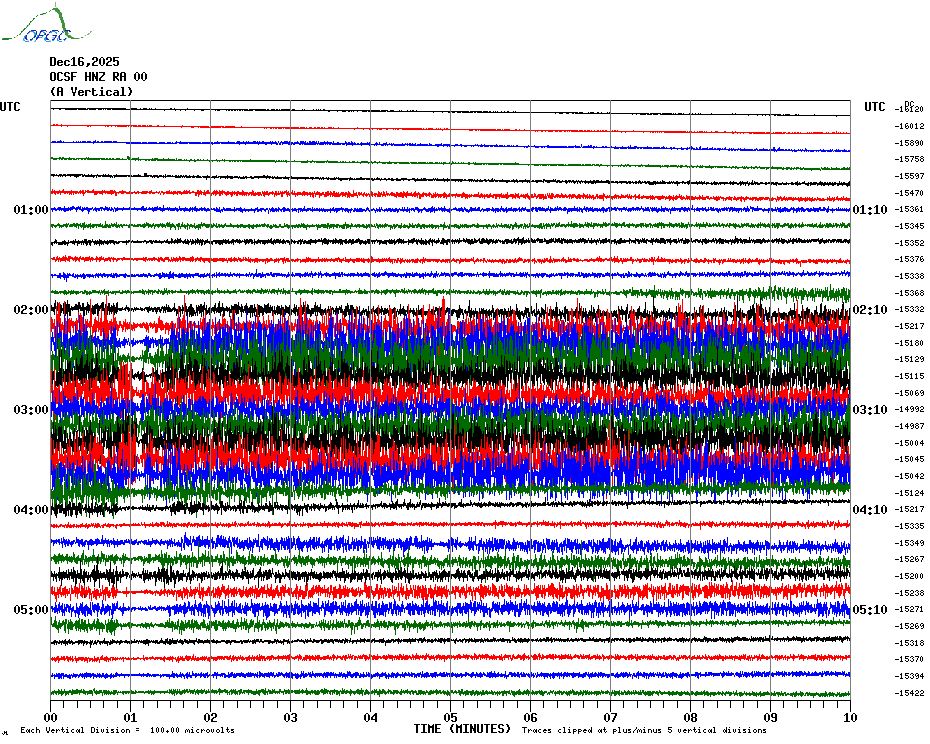Click the DC offset value "-15180"

pos(909,343)
